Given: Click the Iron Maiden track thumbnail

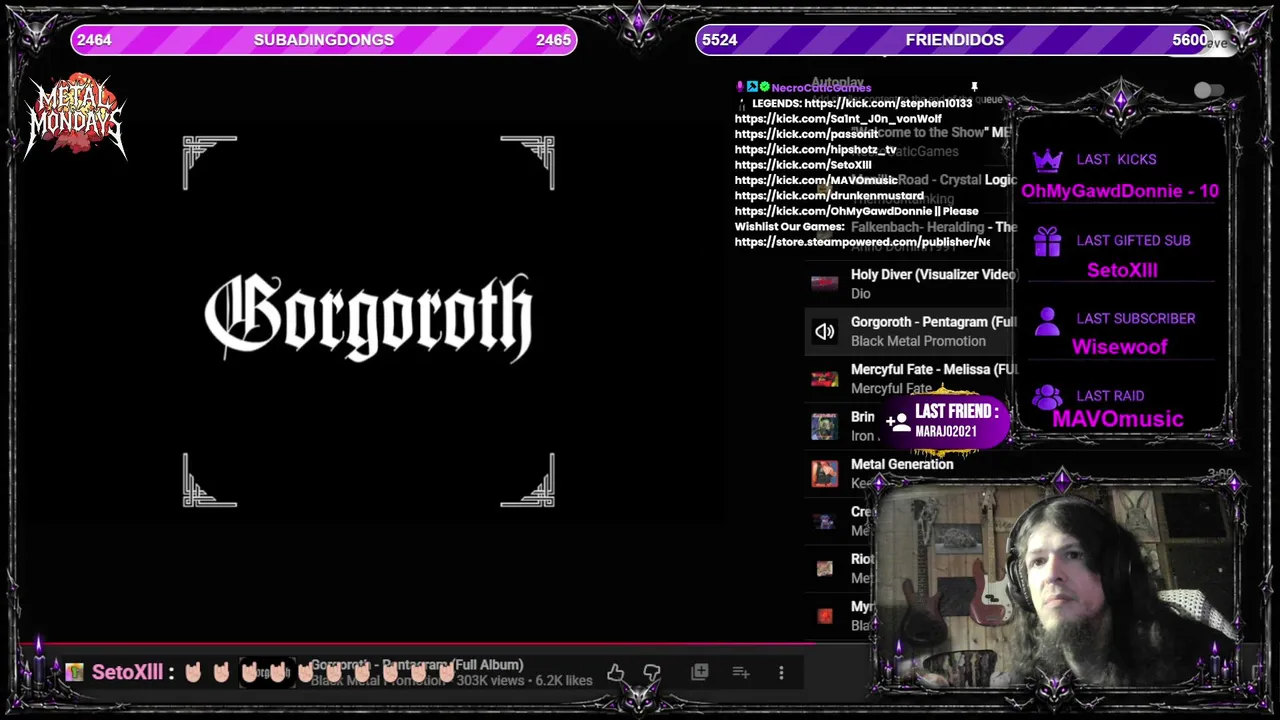Looking at the screenshot, I should 824,427.
